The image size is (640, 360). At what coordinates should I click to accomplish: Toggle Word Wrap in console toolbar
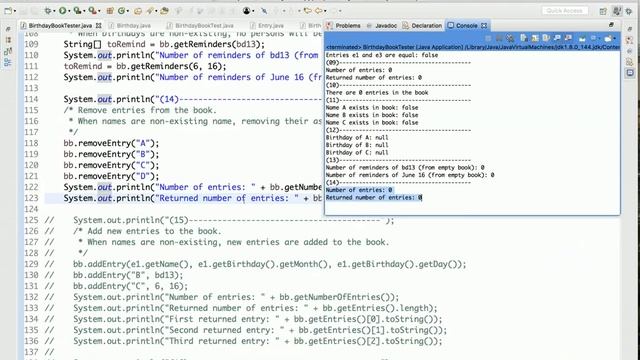[546, 38]
